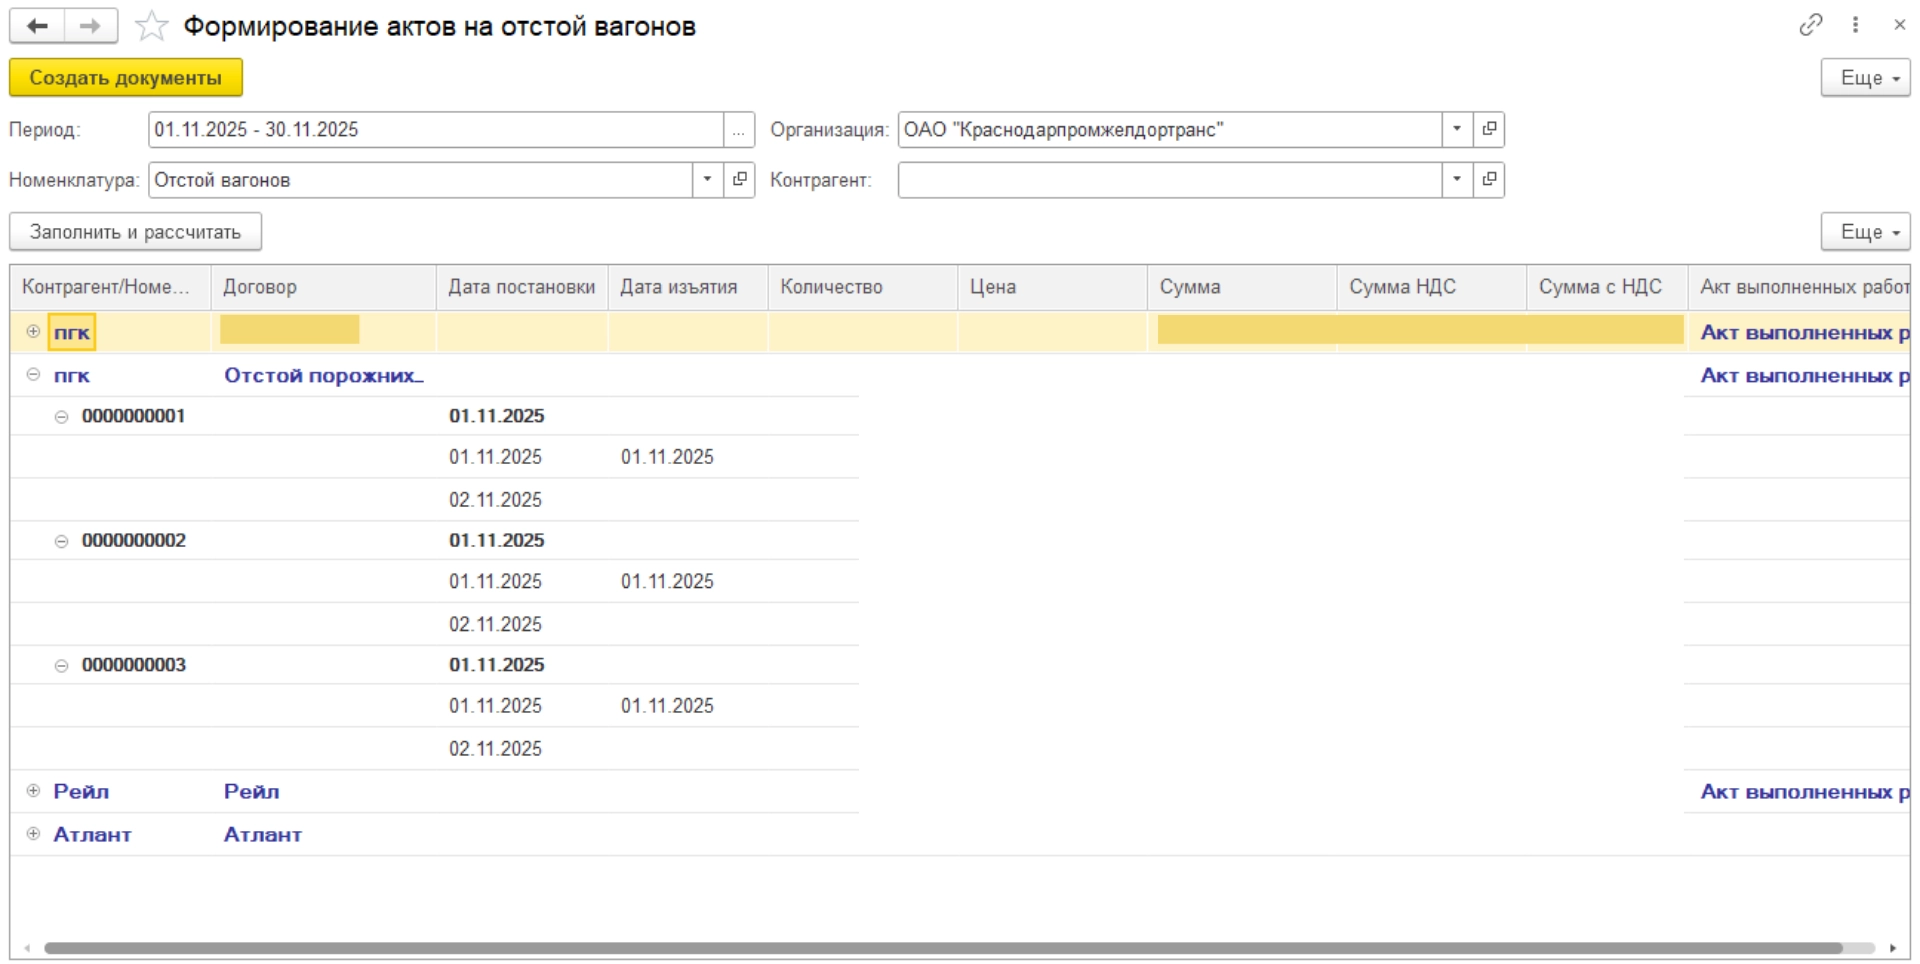The image size is (1920, 964).
Task: Expand the Номенклатура dropdown list
Action: [707, 180]
